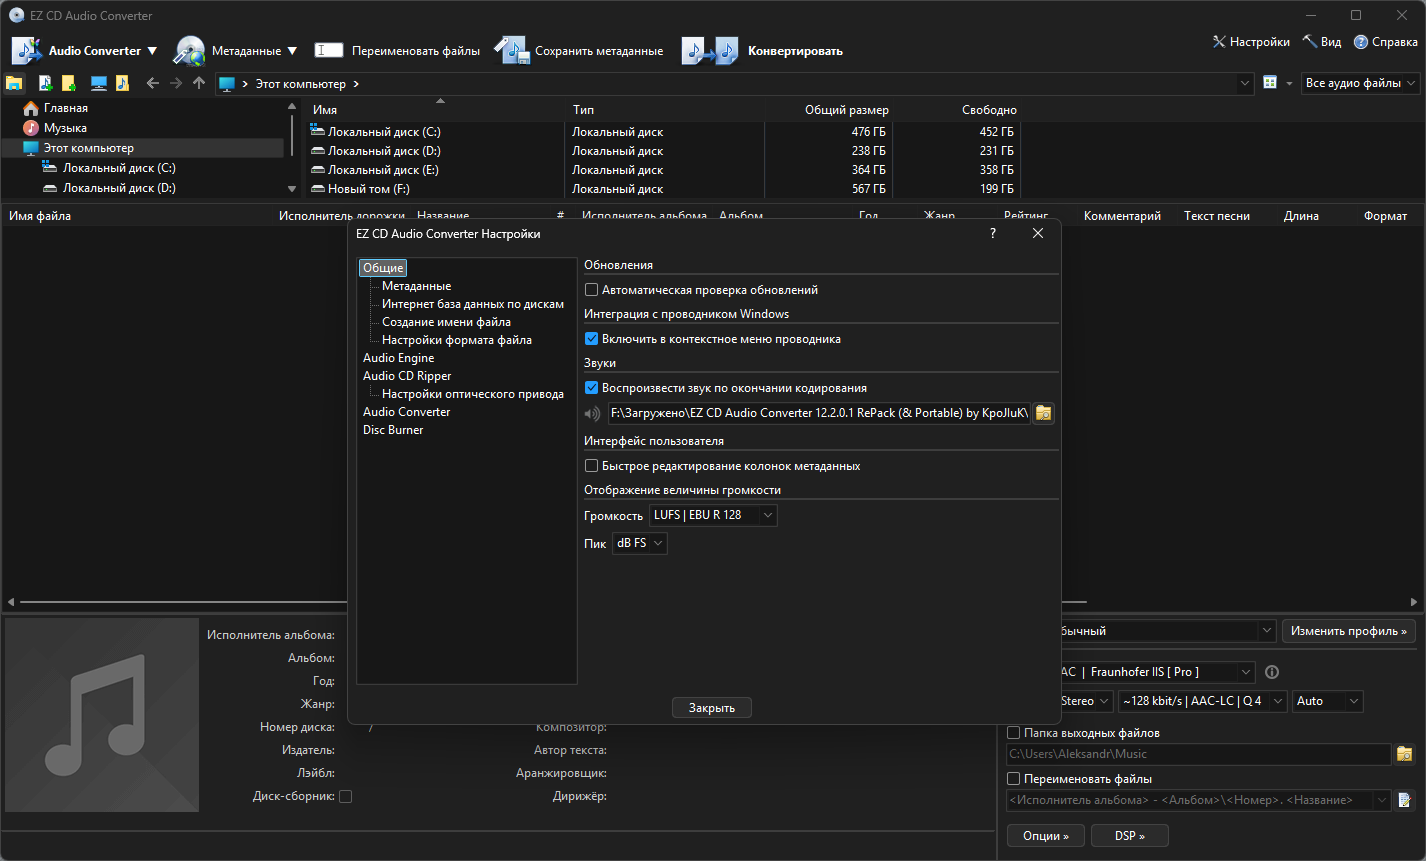Select Audio Converter in settings tree

click(x=406, y=412)
